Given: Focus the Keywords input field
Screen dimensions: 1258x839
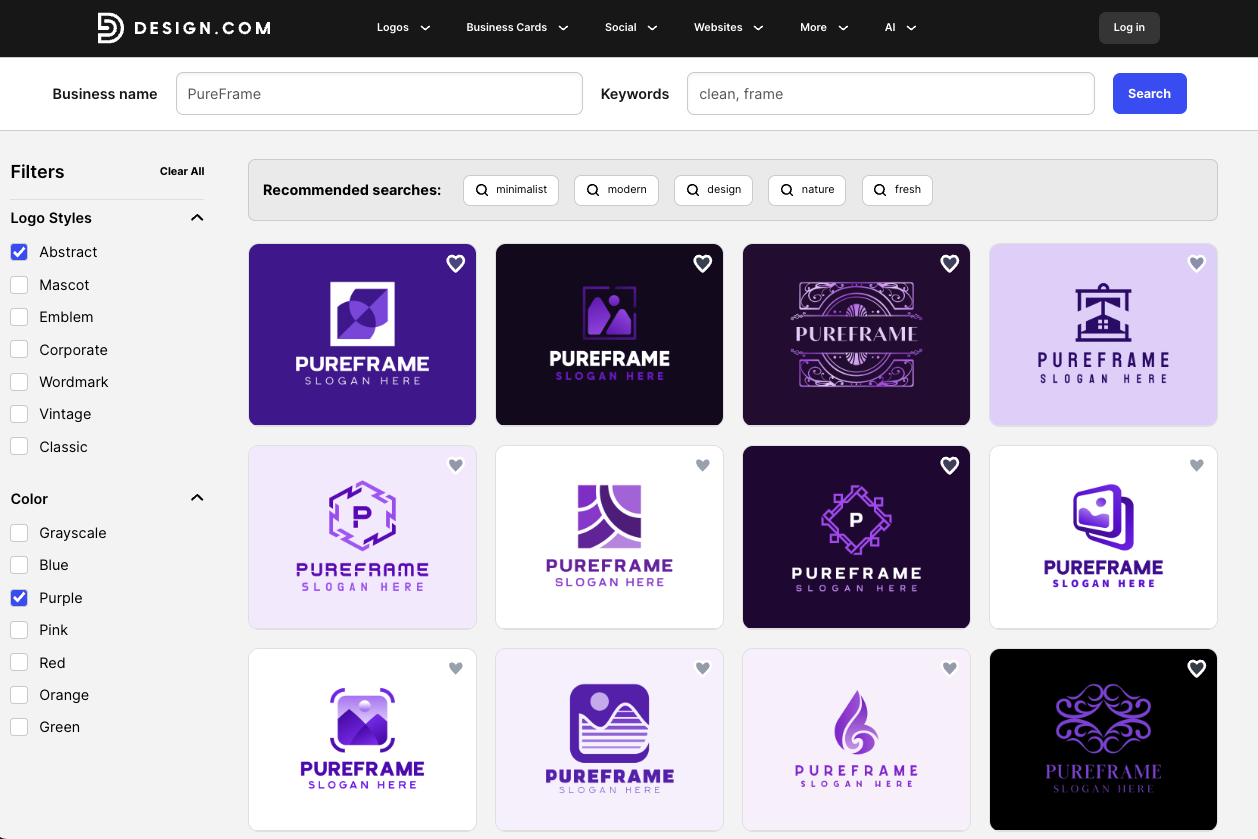Looking at the screenshot, I should tap(891, 93).
